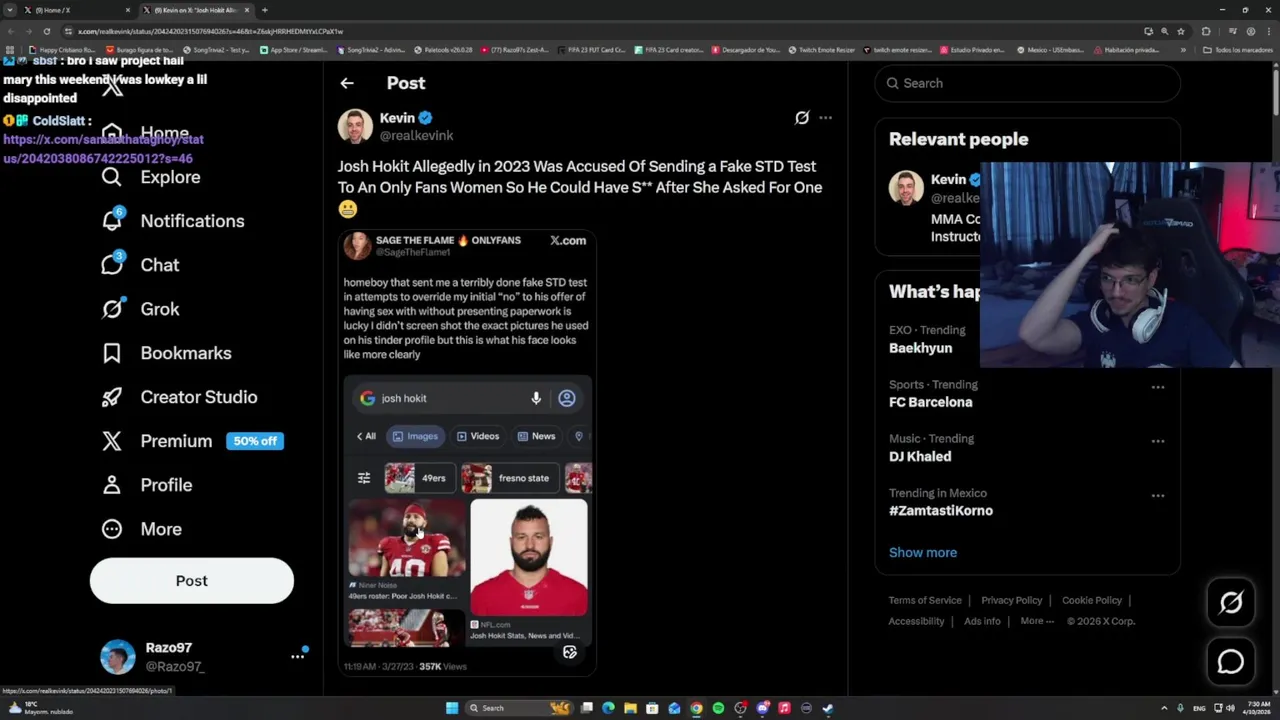Screen dimensions: 1280x720
Task: Open the More menu in sidebar
Action: pos(141,529)
